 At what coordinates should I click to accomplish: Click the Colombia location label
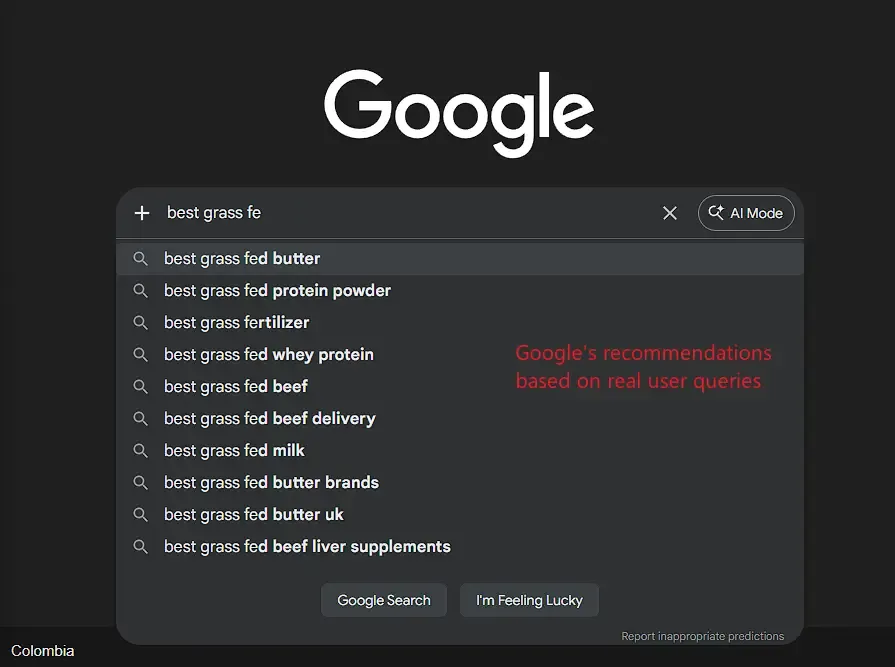coord(43,650)
